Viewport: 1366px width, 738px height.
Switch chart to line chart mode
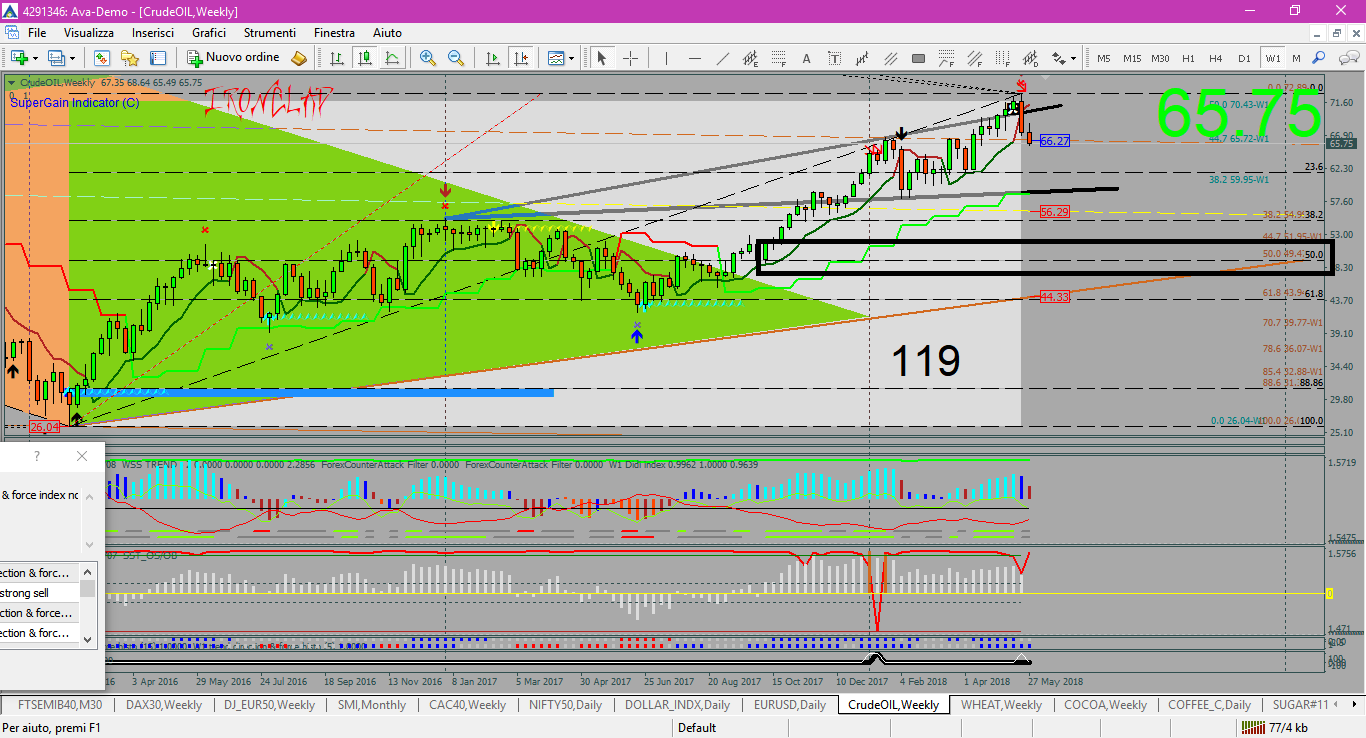[392, 57]
